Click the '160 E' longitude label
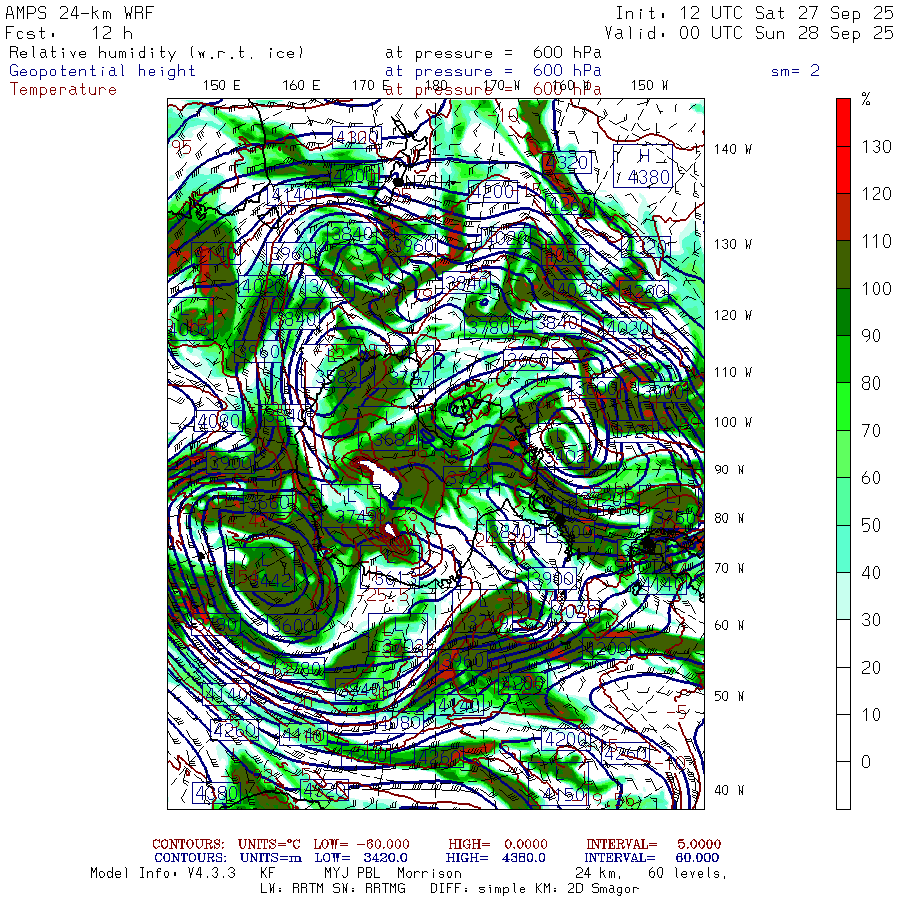The height and width of the screenshot is (900, 900). point(301,86)
